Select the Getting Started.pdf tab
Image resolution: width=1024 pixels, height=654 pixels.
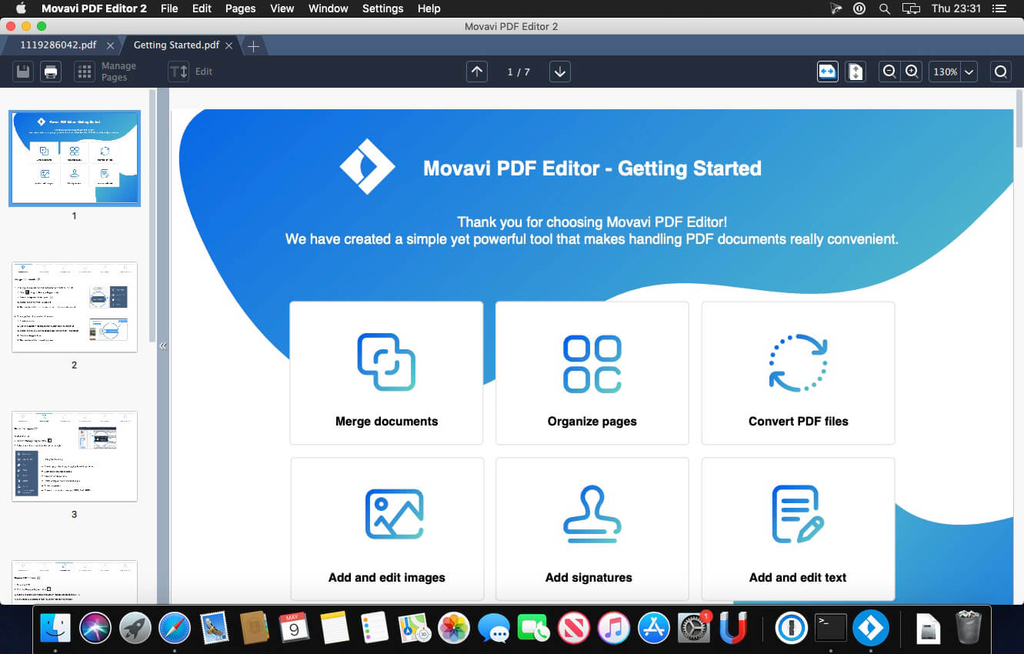(176, 45)
